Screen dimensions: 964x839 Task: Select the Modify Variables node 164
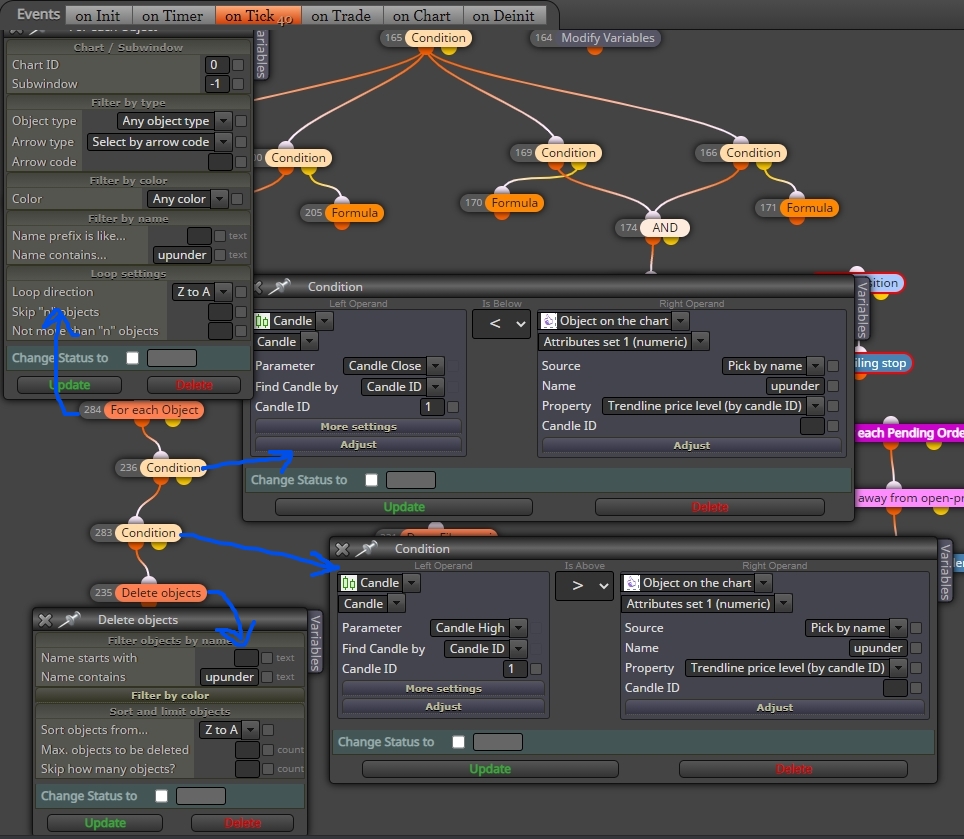click(x=607, y=38)
